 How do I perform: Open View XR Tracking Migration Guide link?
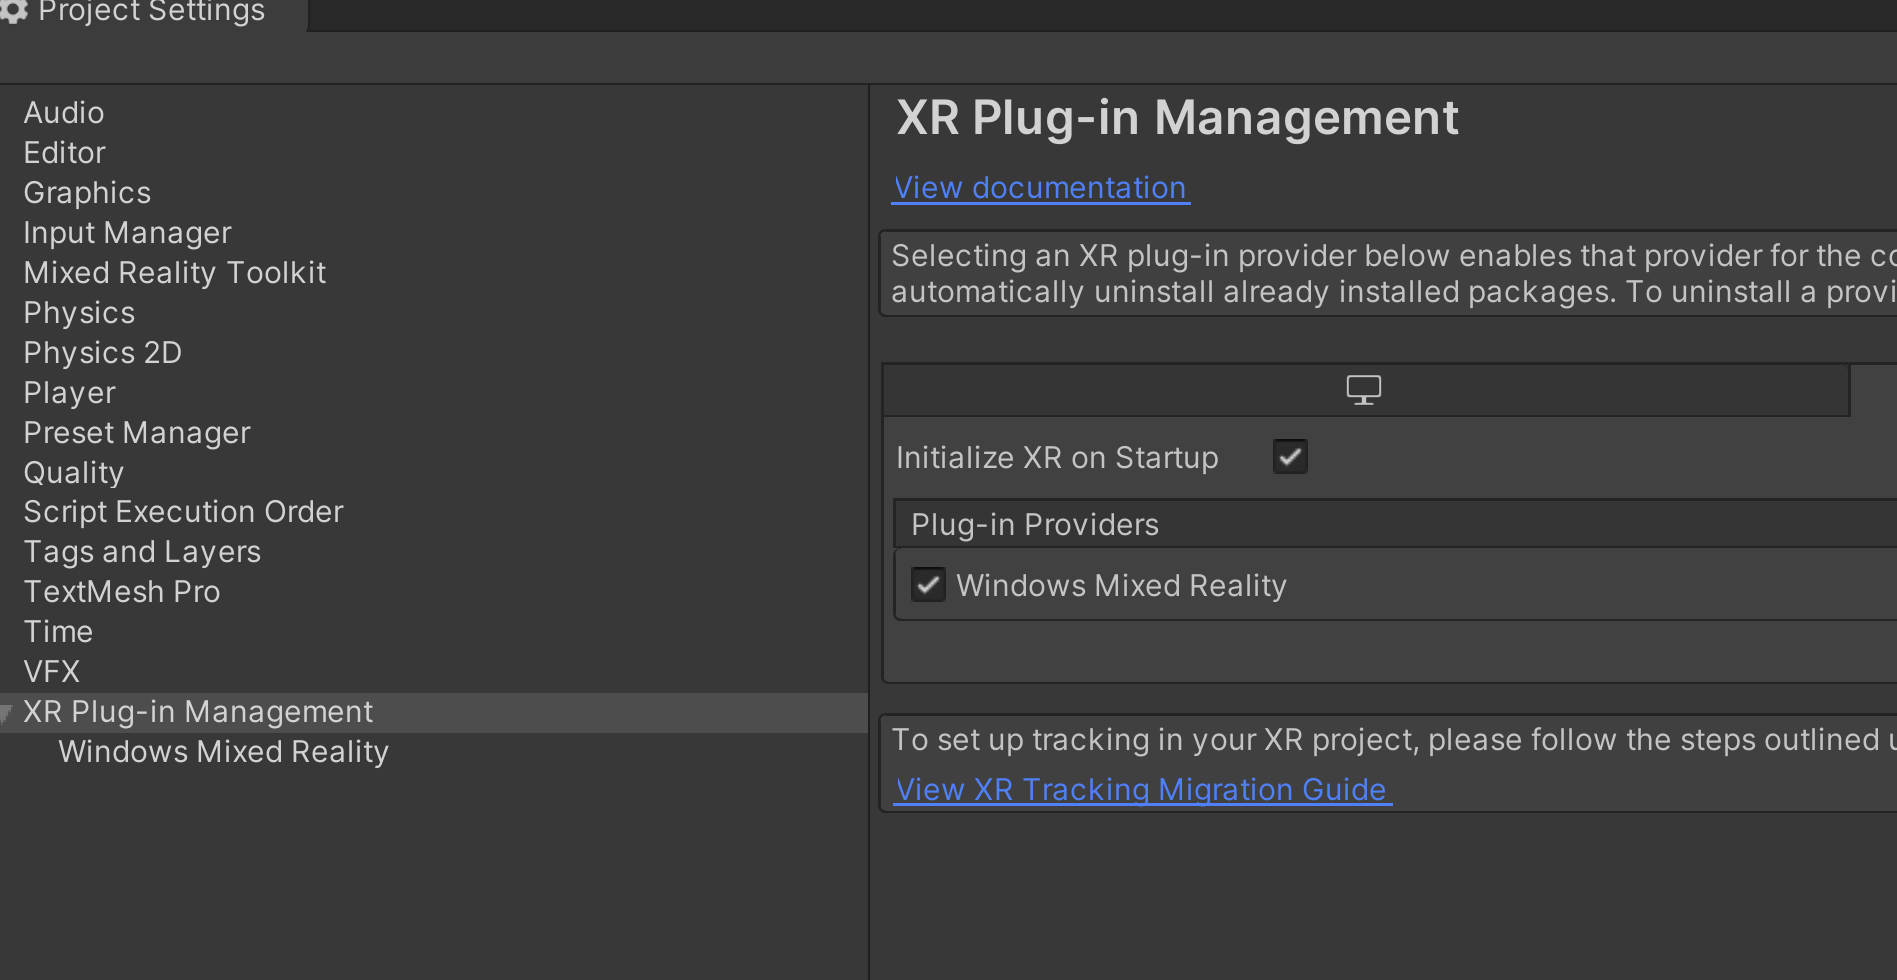click(x=1141, y=790)
